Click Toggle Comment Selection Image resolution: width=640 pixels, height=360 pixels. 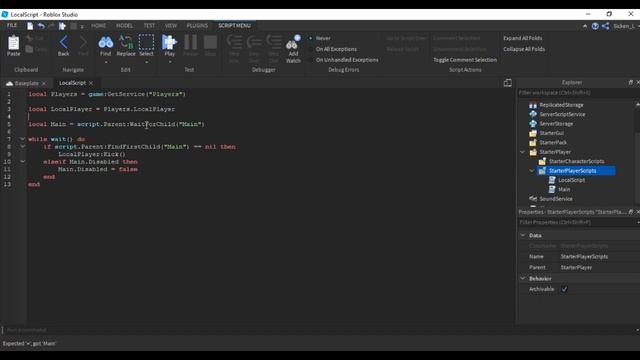[465, 60]
